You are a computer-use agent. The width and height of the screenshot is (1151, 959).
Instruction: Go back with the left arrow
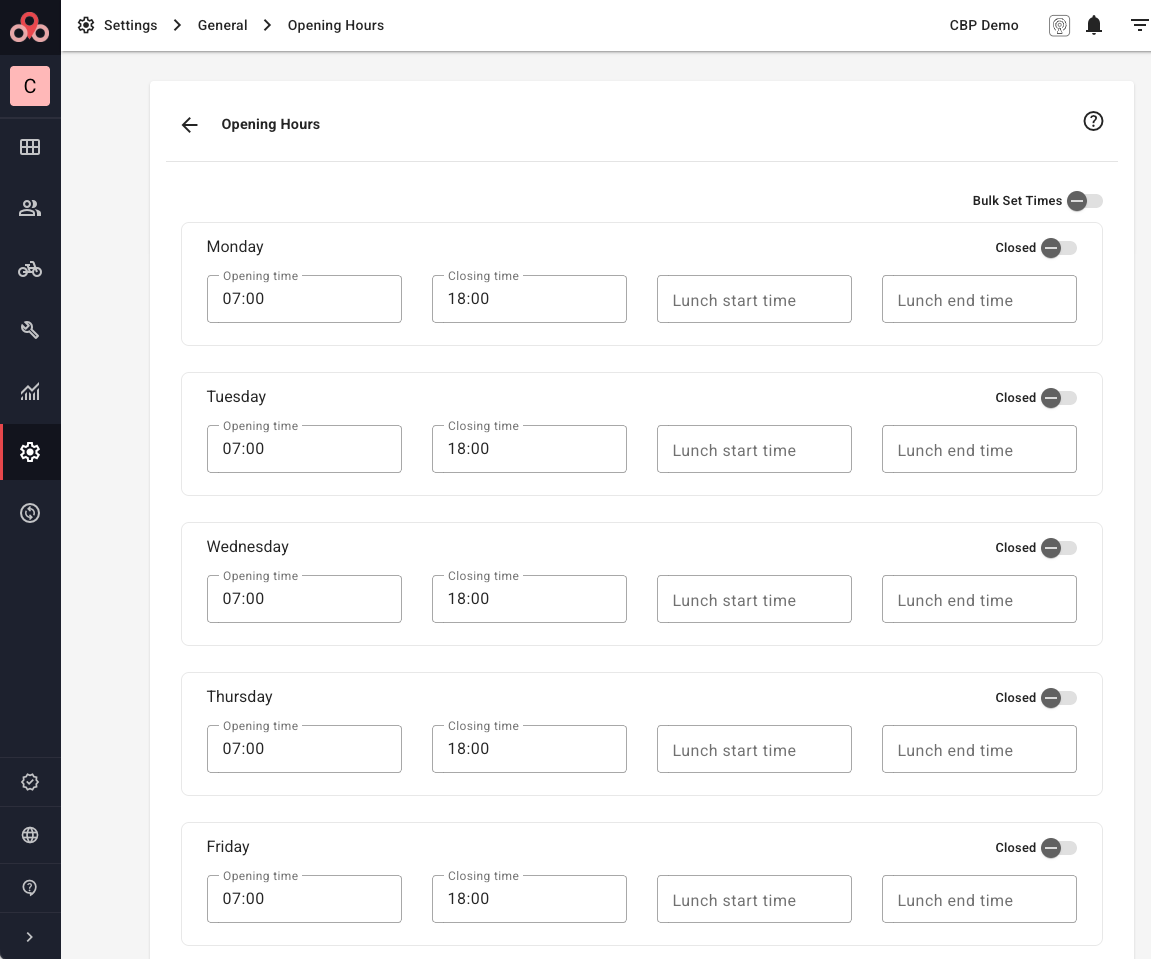coord(189,125)
